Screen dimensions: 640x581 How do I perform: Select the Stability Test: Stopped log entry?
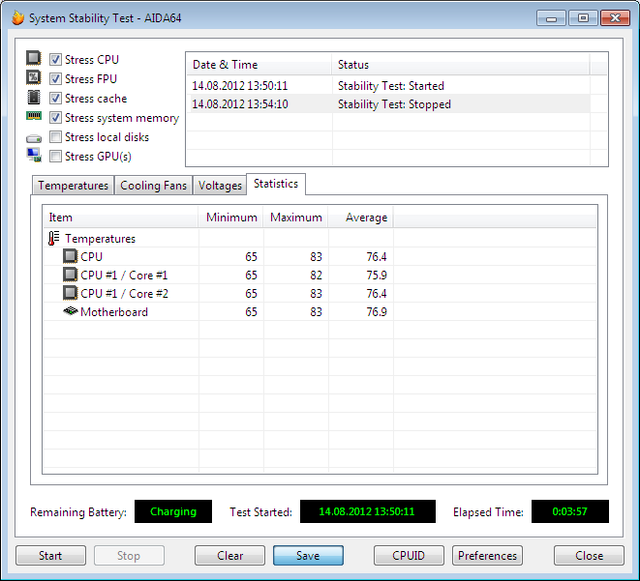click(394, 104)
